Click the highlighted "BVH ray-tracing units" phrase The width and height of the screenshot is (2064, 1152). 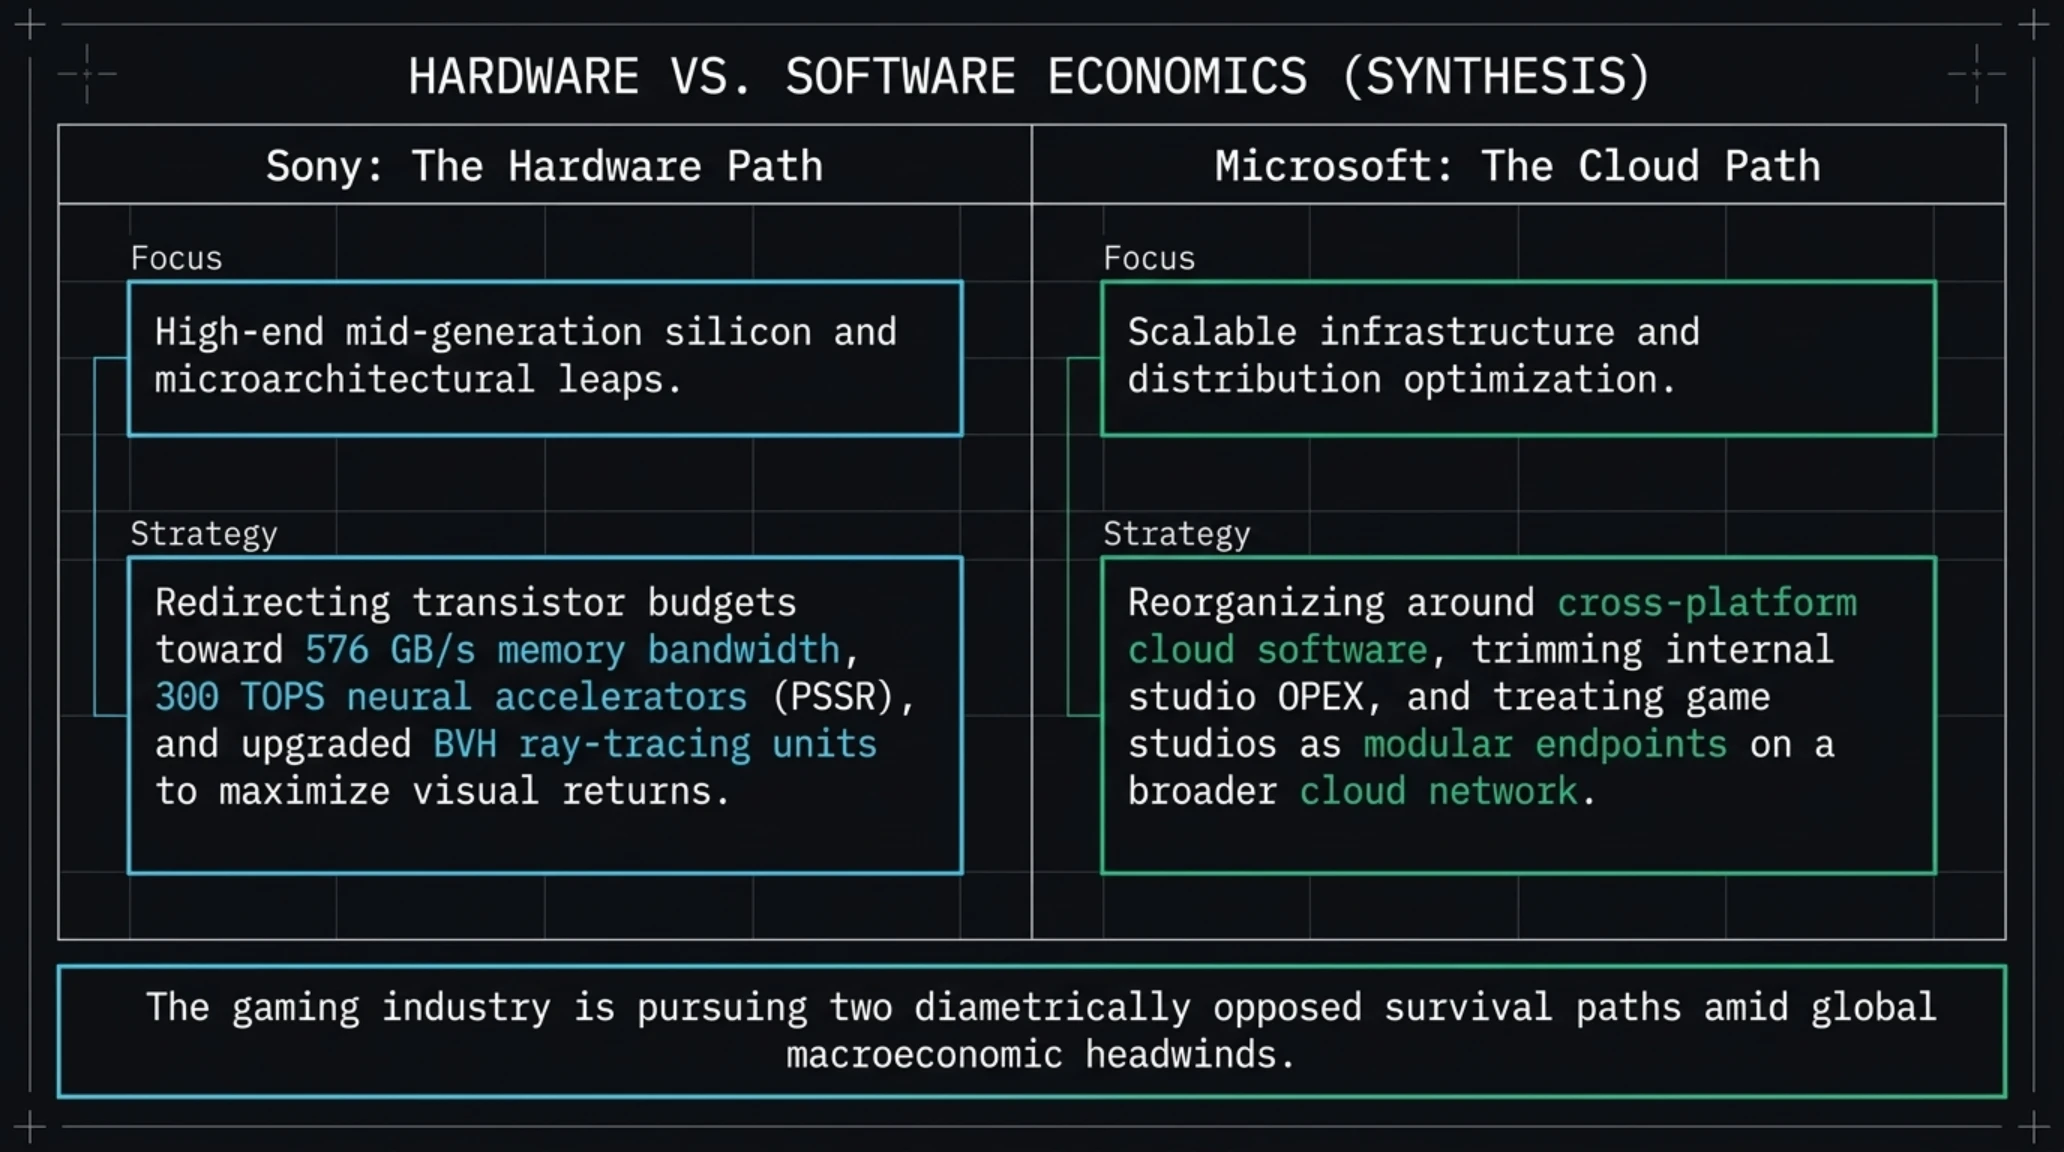(655, 744)
